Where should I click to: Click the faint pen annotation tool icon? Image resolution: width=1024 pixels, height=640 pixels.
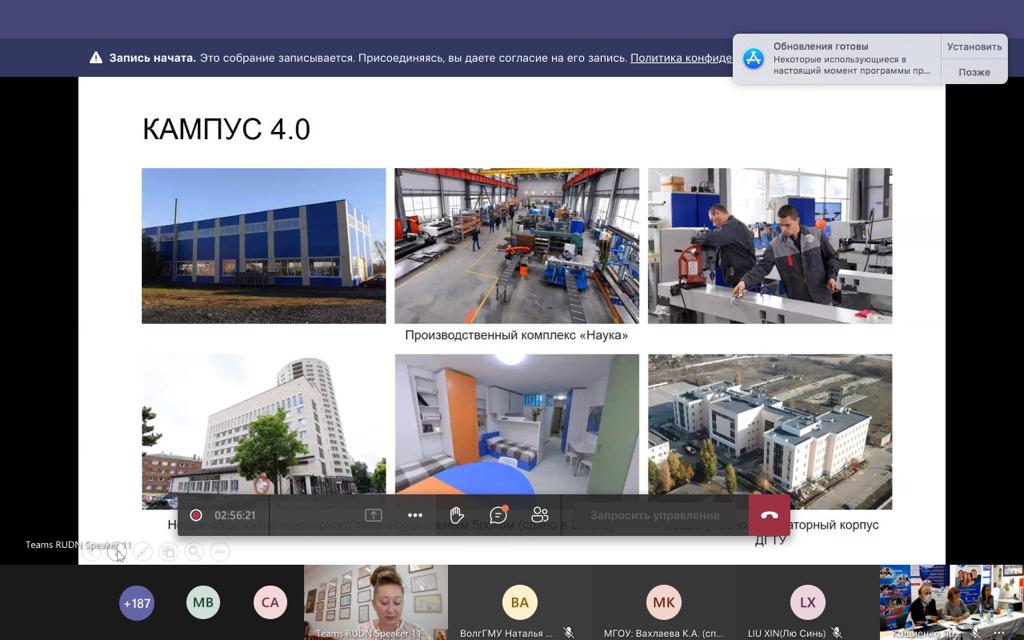coord(142,552)
